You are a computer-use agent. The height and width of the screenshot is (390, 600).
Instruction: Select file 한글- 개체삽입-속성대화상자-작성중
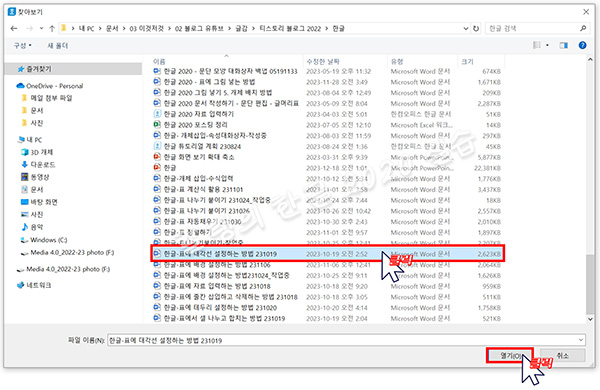coord(328,135)
